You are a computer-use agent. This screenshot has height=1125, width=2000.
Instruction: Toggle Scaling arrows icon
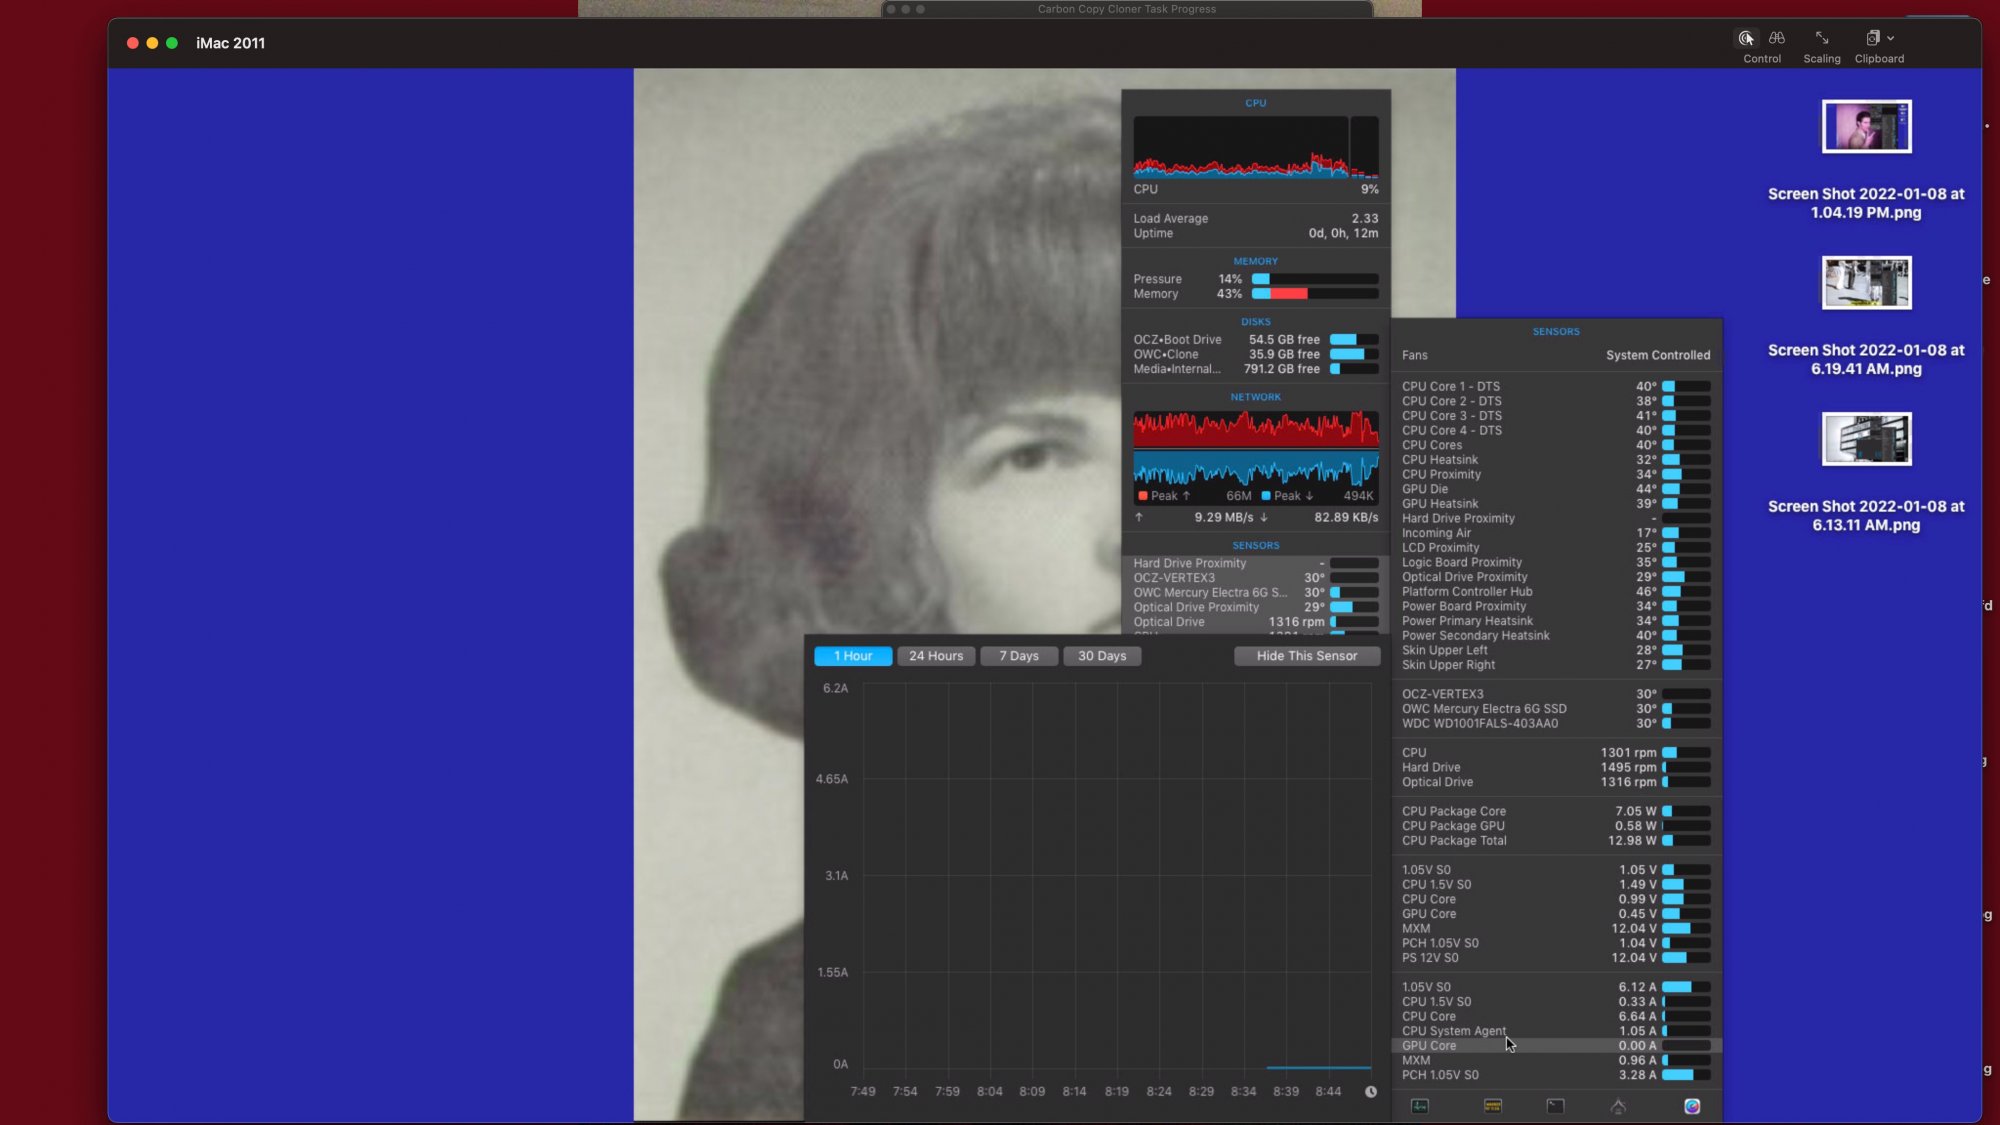[x=1822, y=38]
